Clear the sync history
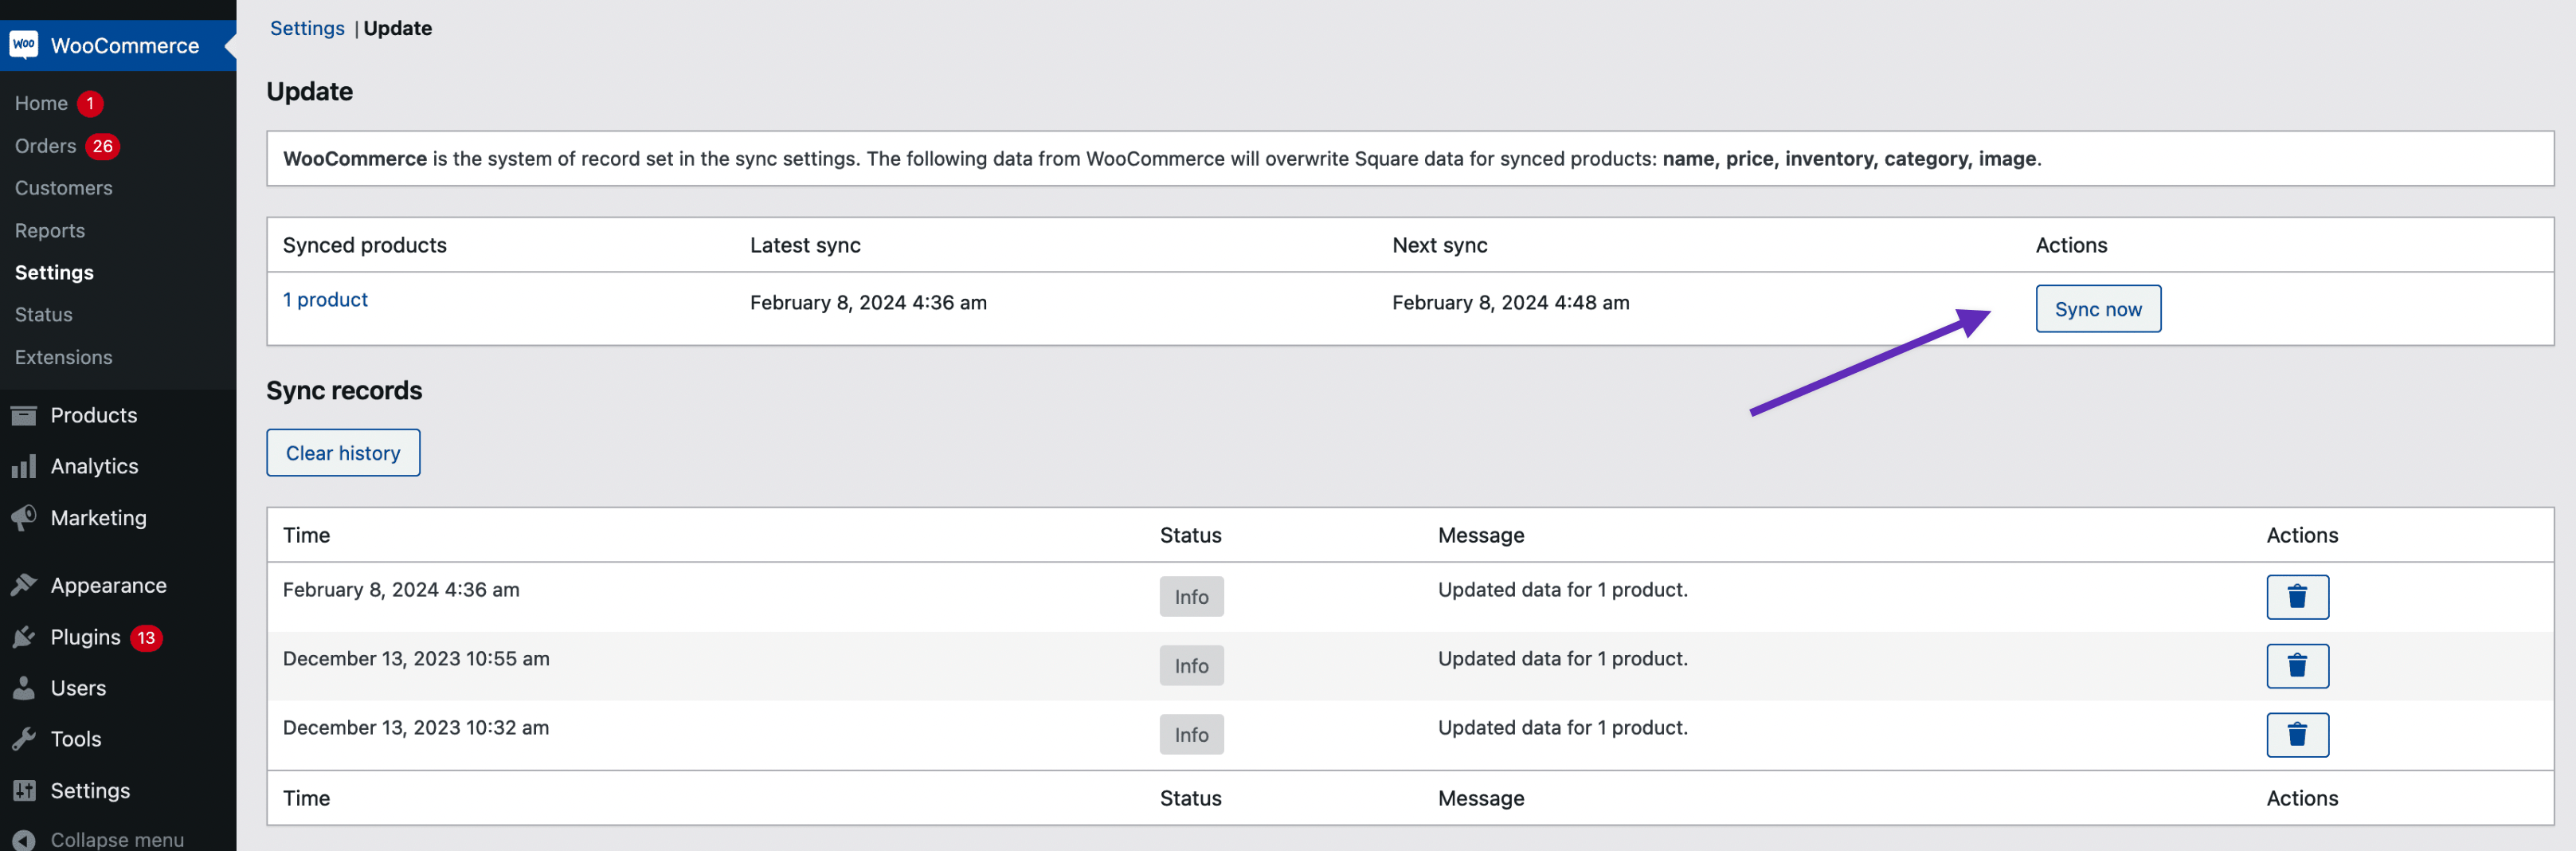 343,452
